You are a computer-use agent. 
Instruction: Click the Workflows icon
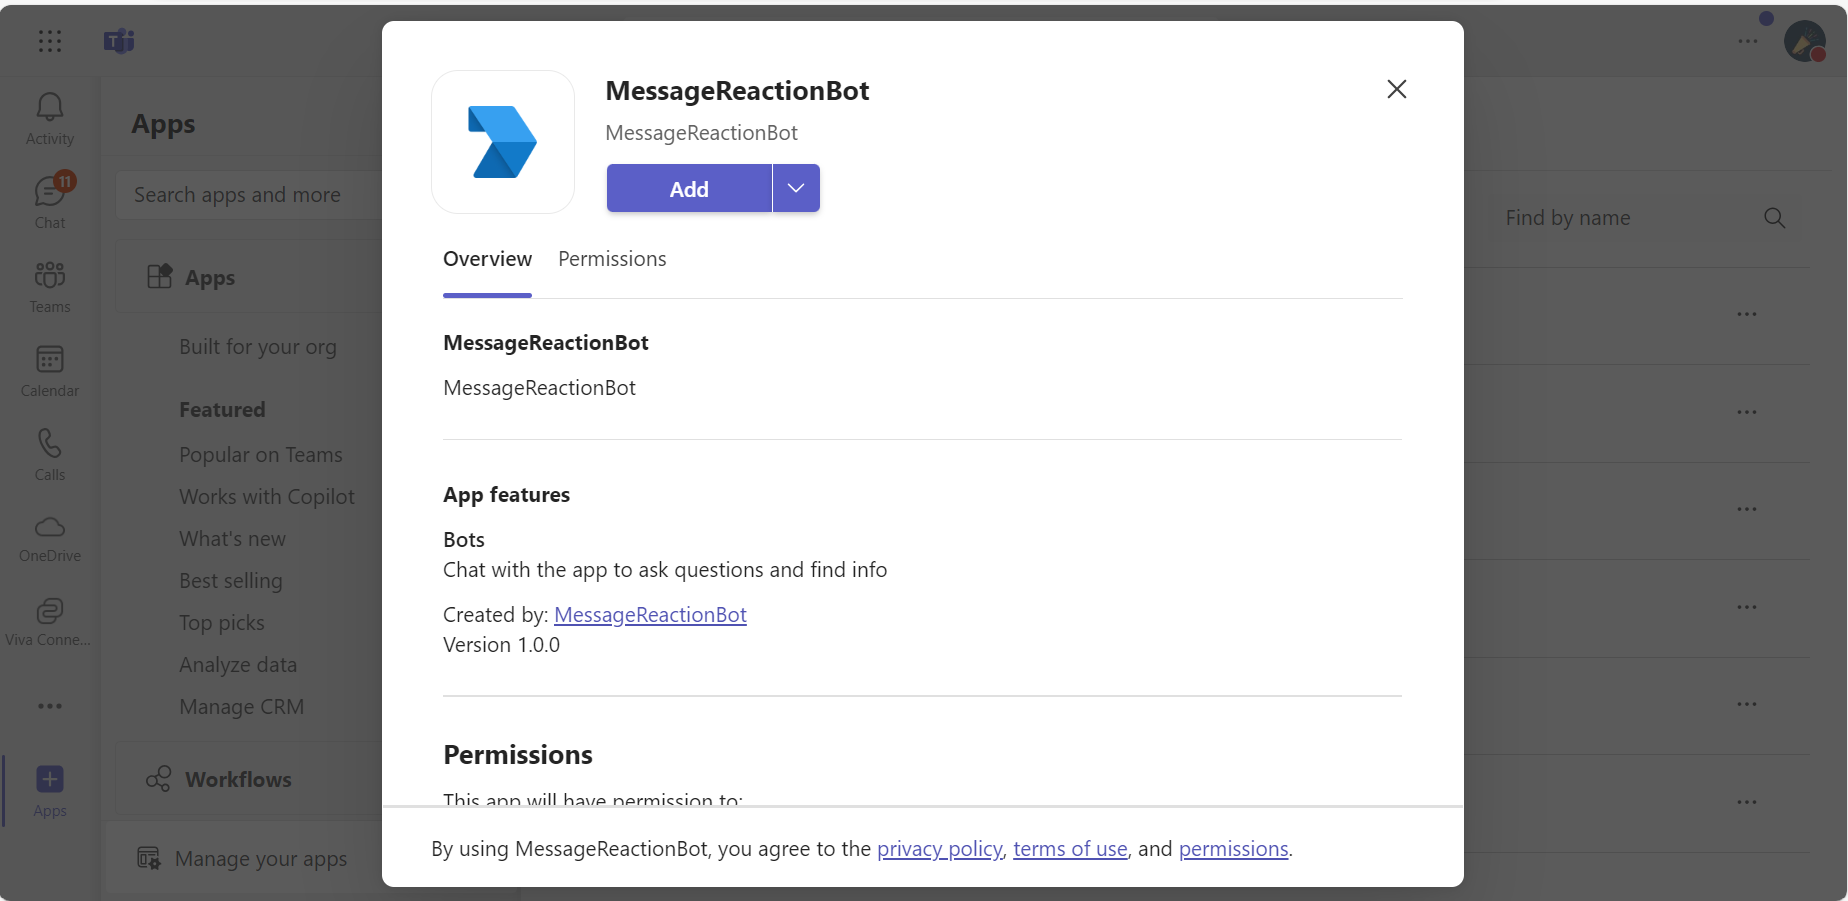158,779
